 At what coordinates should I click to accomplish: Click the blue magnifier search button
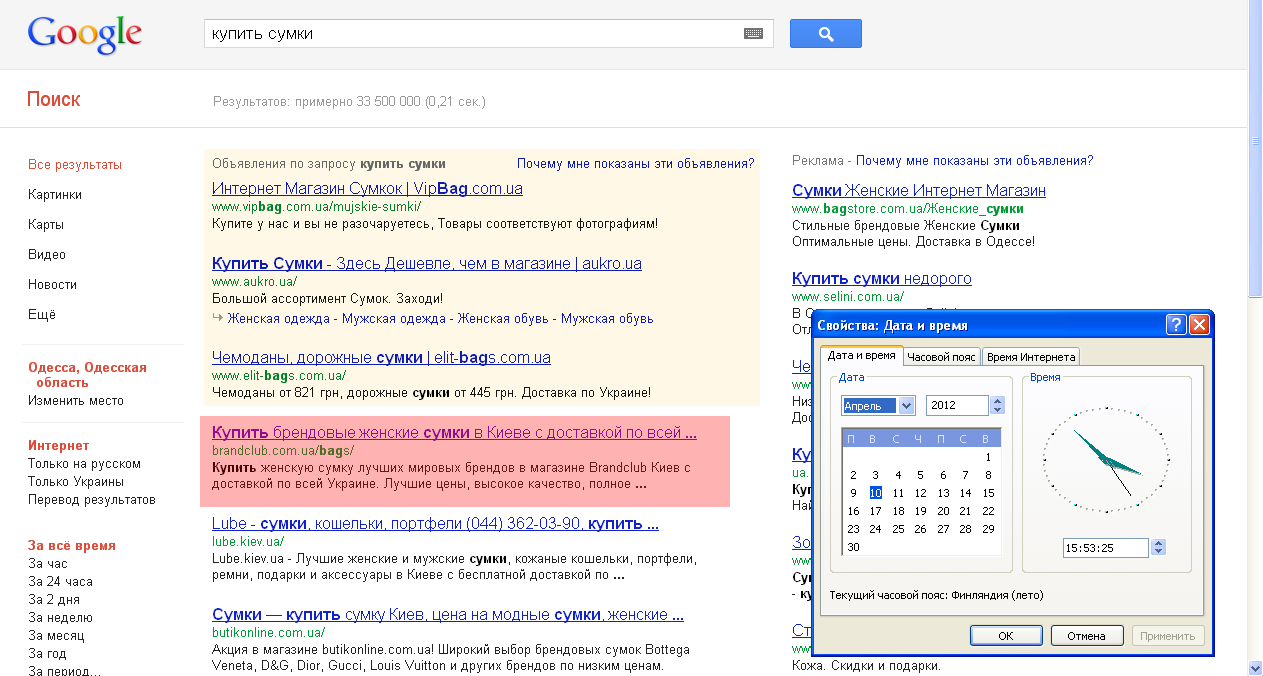(x=826, y=34)
